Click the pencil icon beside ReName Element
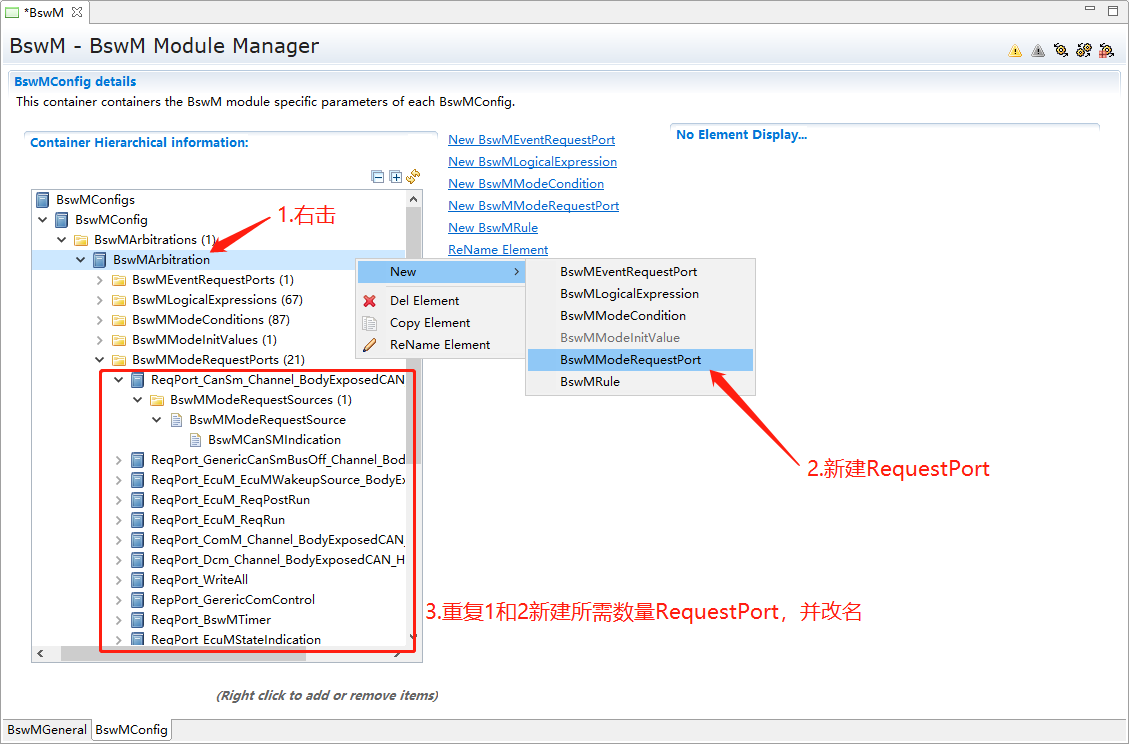1129x744 pixels. tap(370, 345)
